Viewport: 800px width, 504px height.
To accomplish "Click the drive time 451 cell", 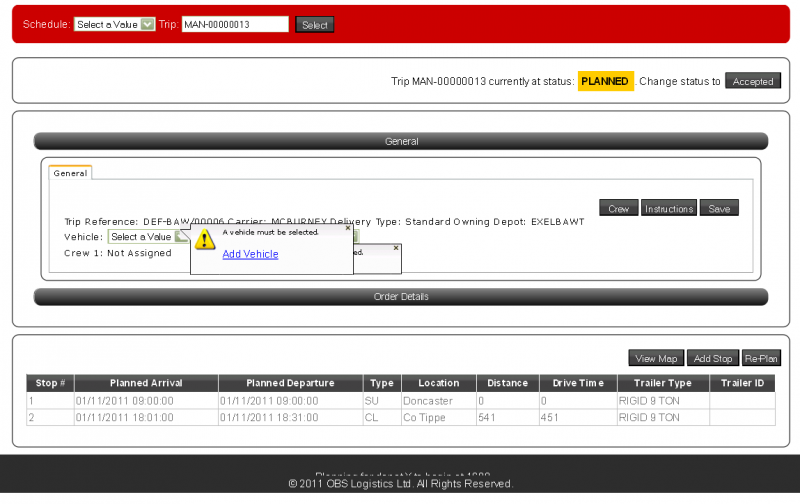I will 578,417.
